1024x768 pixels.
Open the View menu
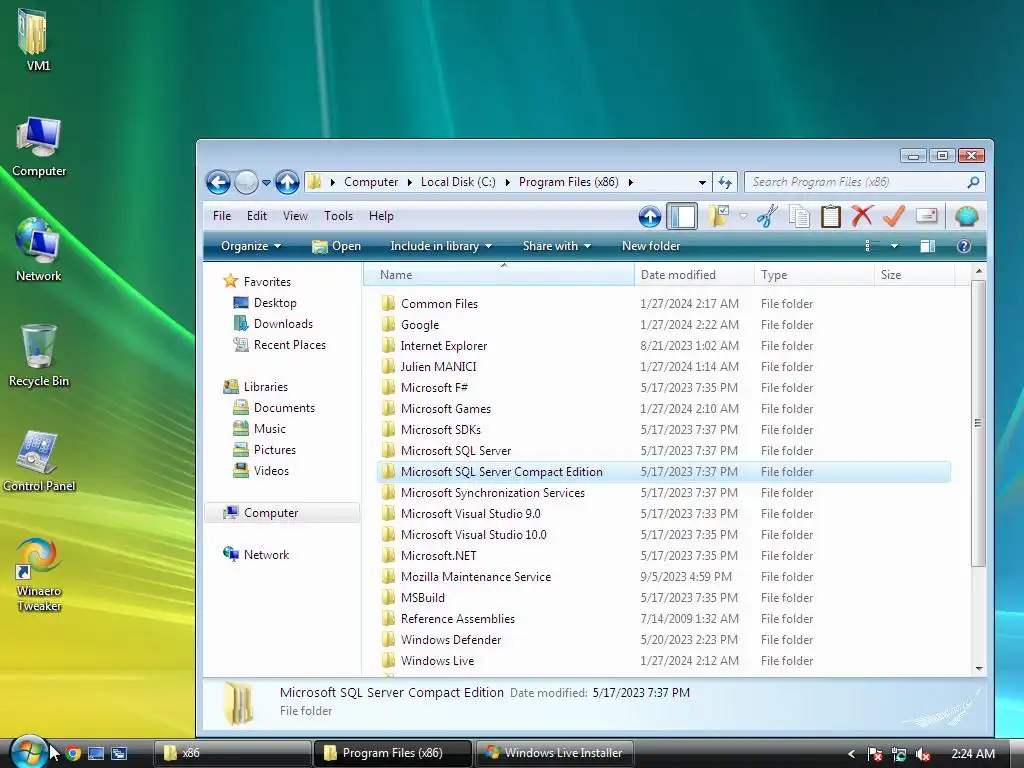pos(295,216)
